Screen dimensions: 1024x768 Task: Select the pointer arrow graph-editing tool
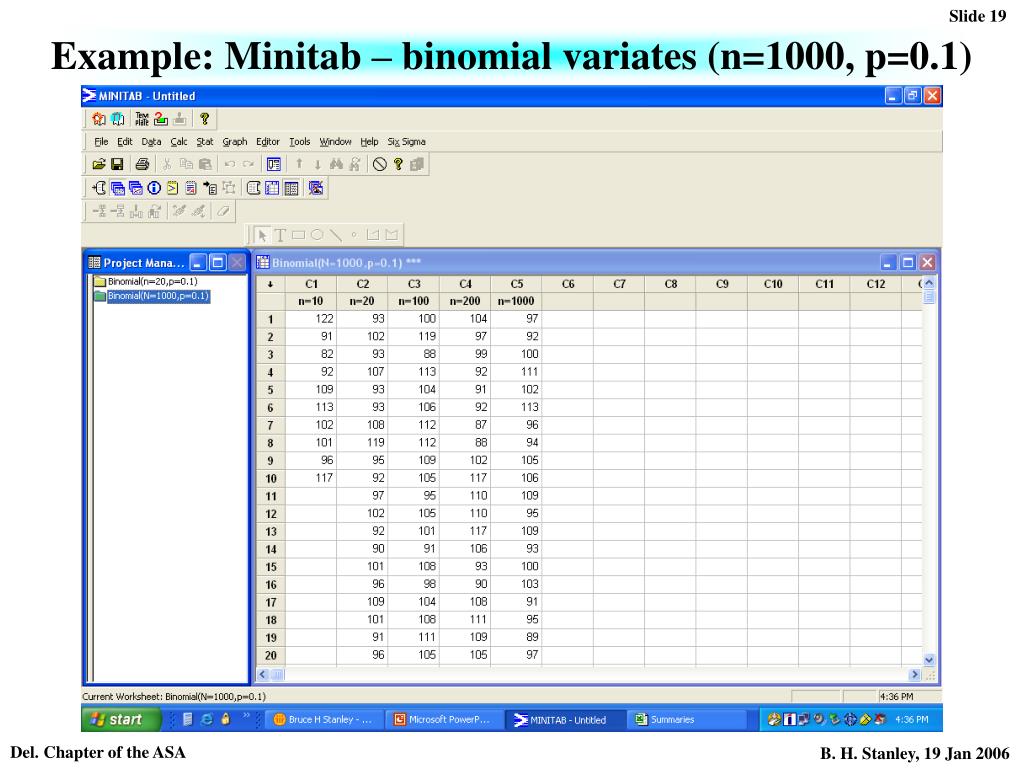262,235
